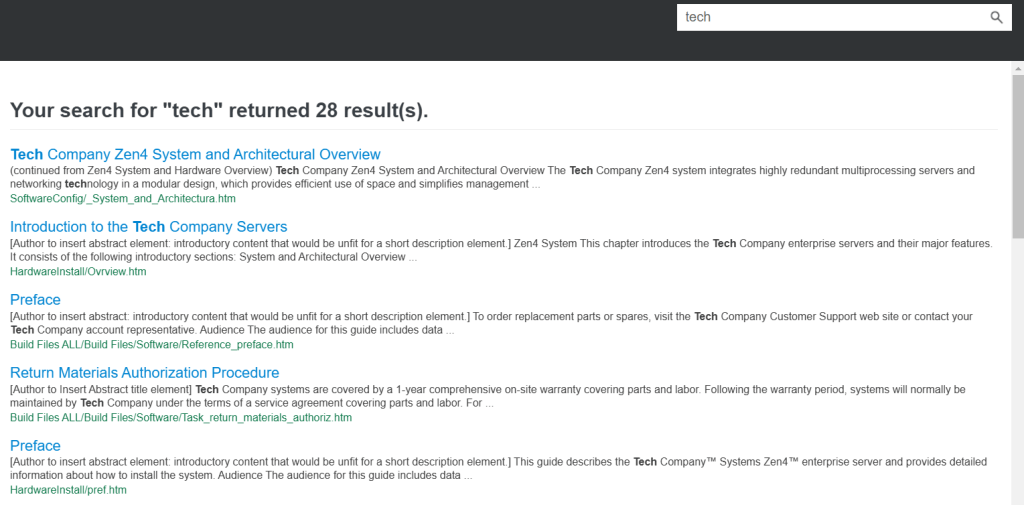The height and width of the screenshot is (505, 1024).
Task: Click the Task_return_materials_authoriz.htm path
Action: point(181,417)
